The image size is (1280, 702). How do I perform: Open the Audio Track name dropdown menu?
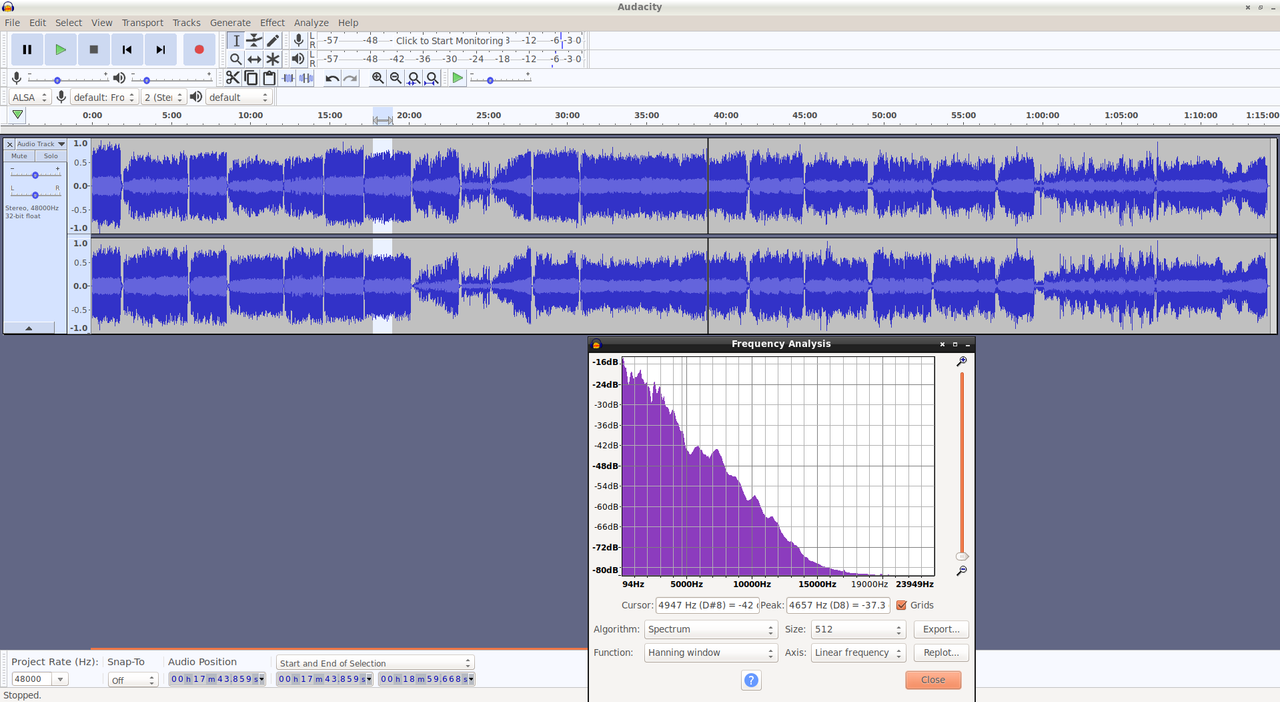coord(41,144)
